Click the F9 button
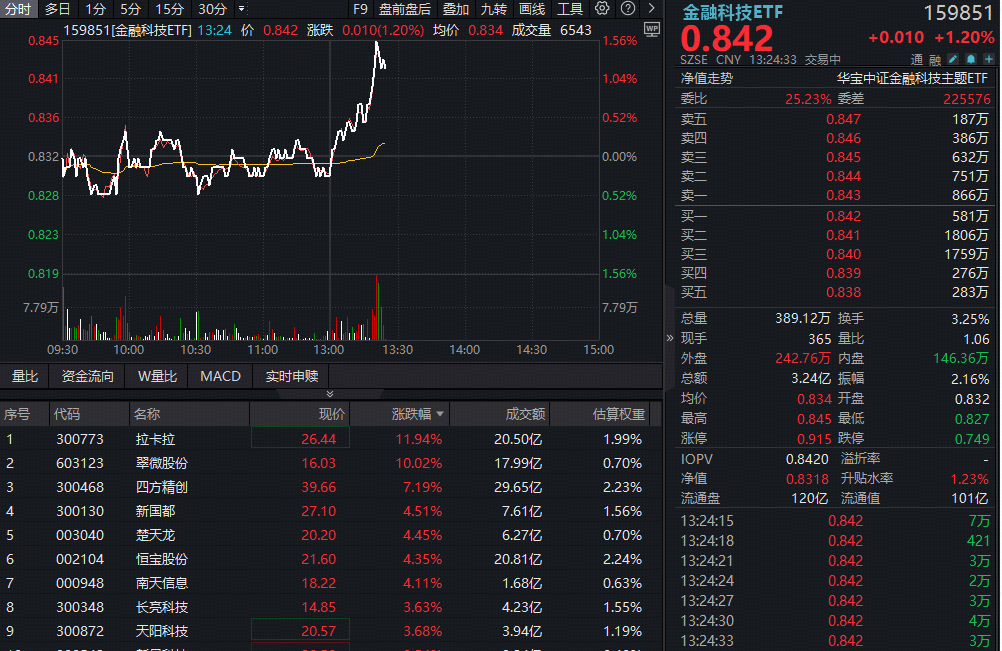Screen dimensions: 1002x651 [361, 8]
